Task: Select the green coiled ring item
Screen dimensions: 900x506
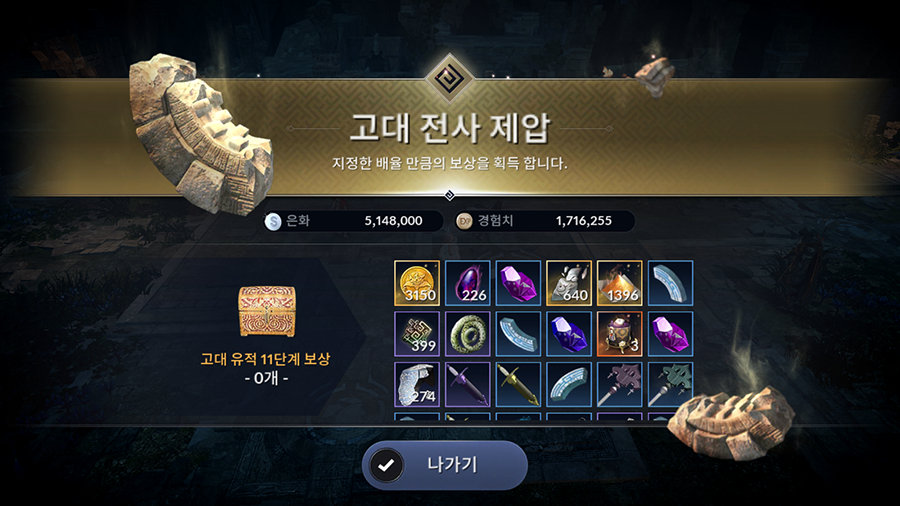Action: [468, 333]
